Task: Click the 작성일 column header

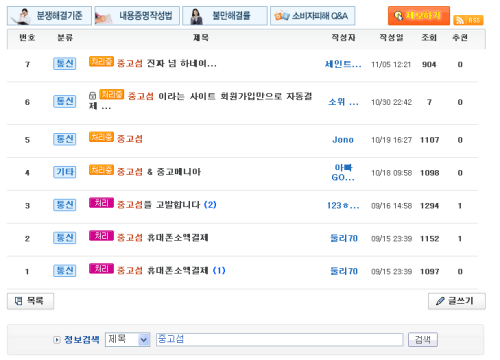Action: coord(391,37)
